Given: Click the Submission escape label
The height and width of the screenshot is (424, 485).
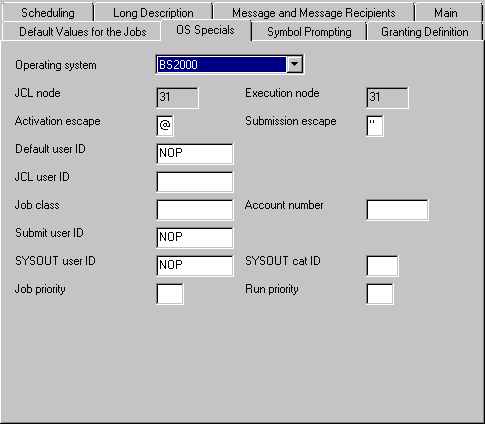Looking at the screenshot, I should pyautogui.click(x=291, y=121).
